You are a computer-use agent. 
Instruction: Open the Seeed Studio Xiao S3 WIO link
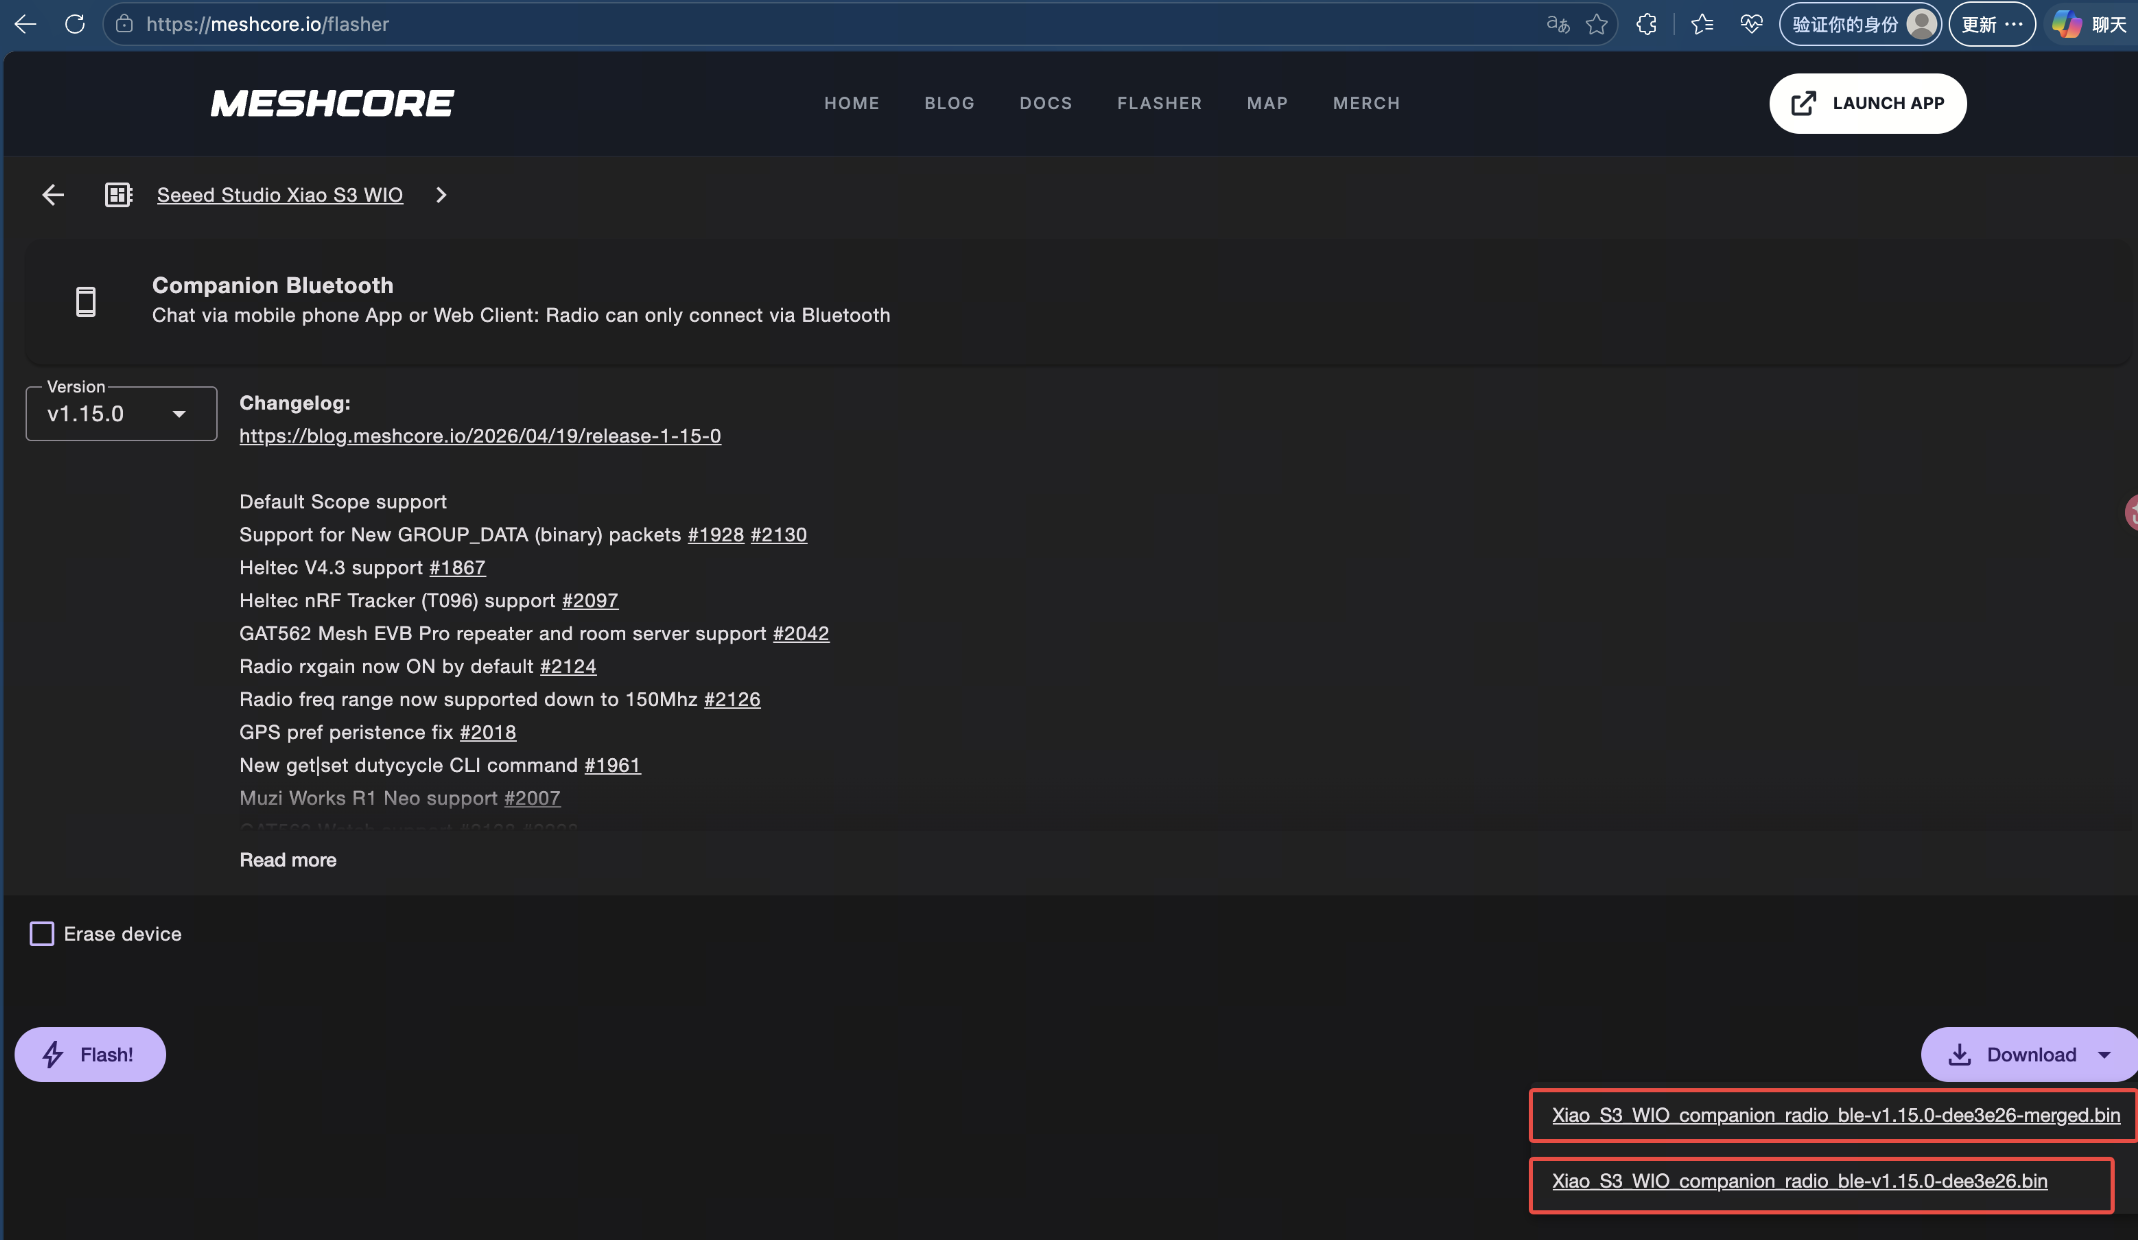(x=280, y=195)
